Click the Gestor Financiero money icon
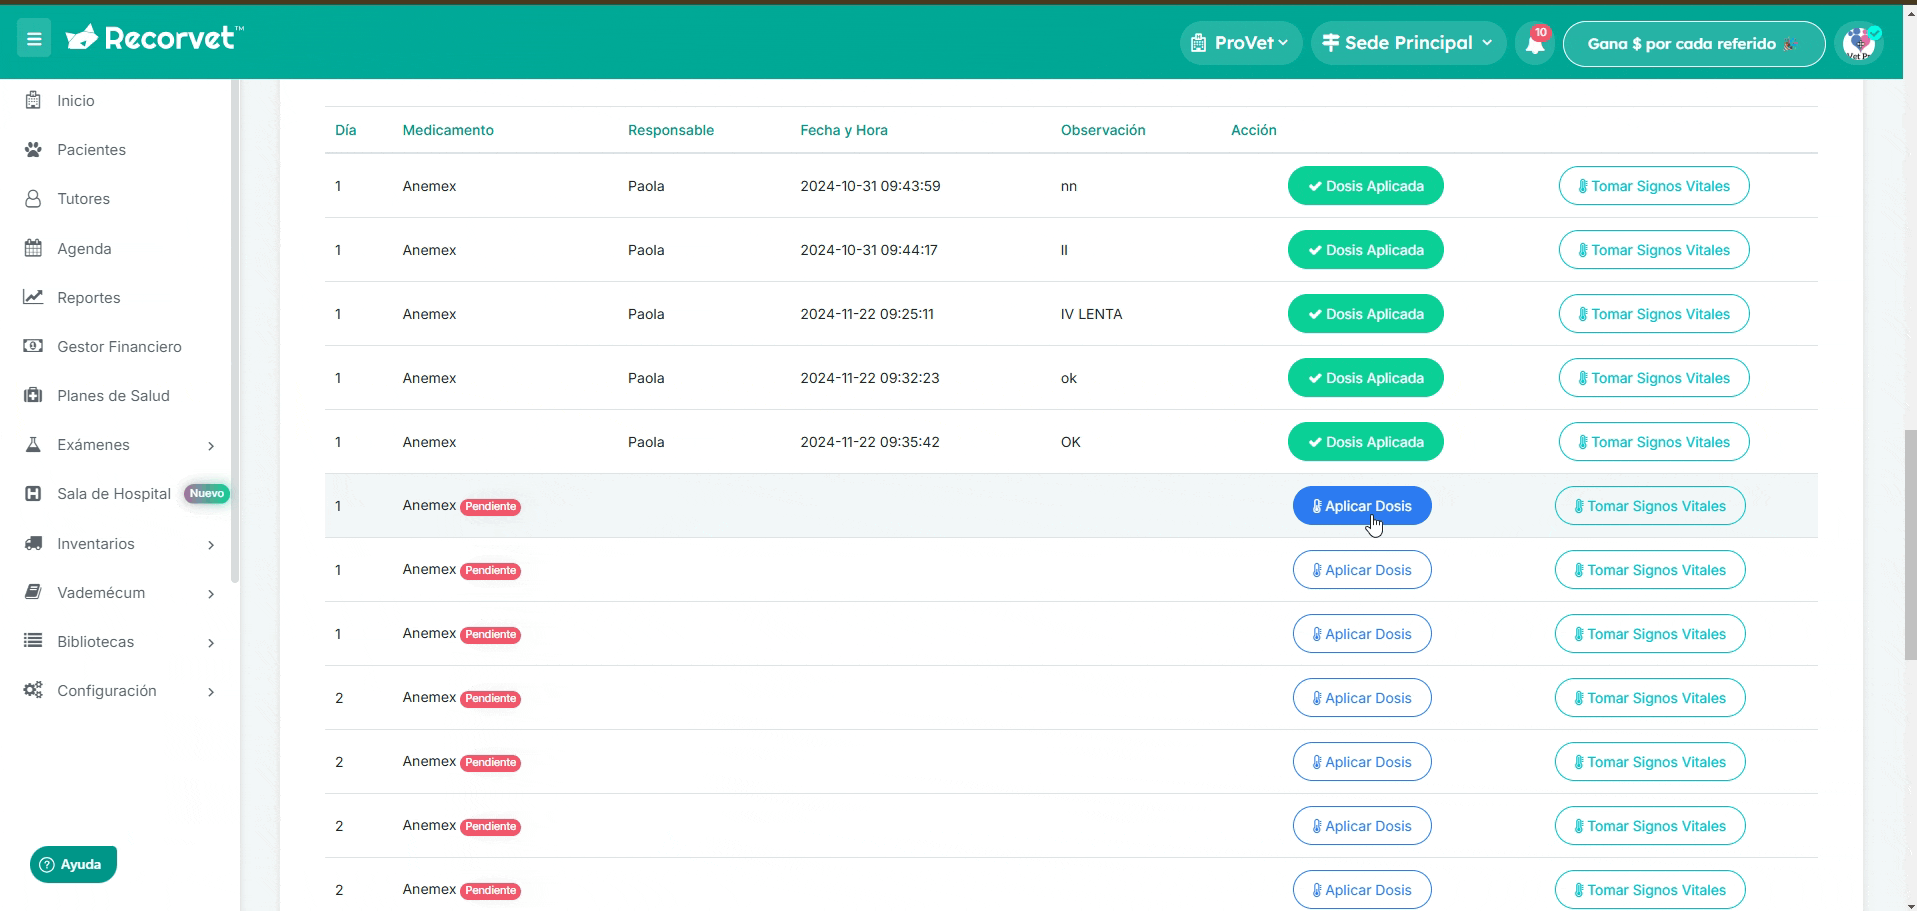1917x911 pixels. pos(33,346)
